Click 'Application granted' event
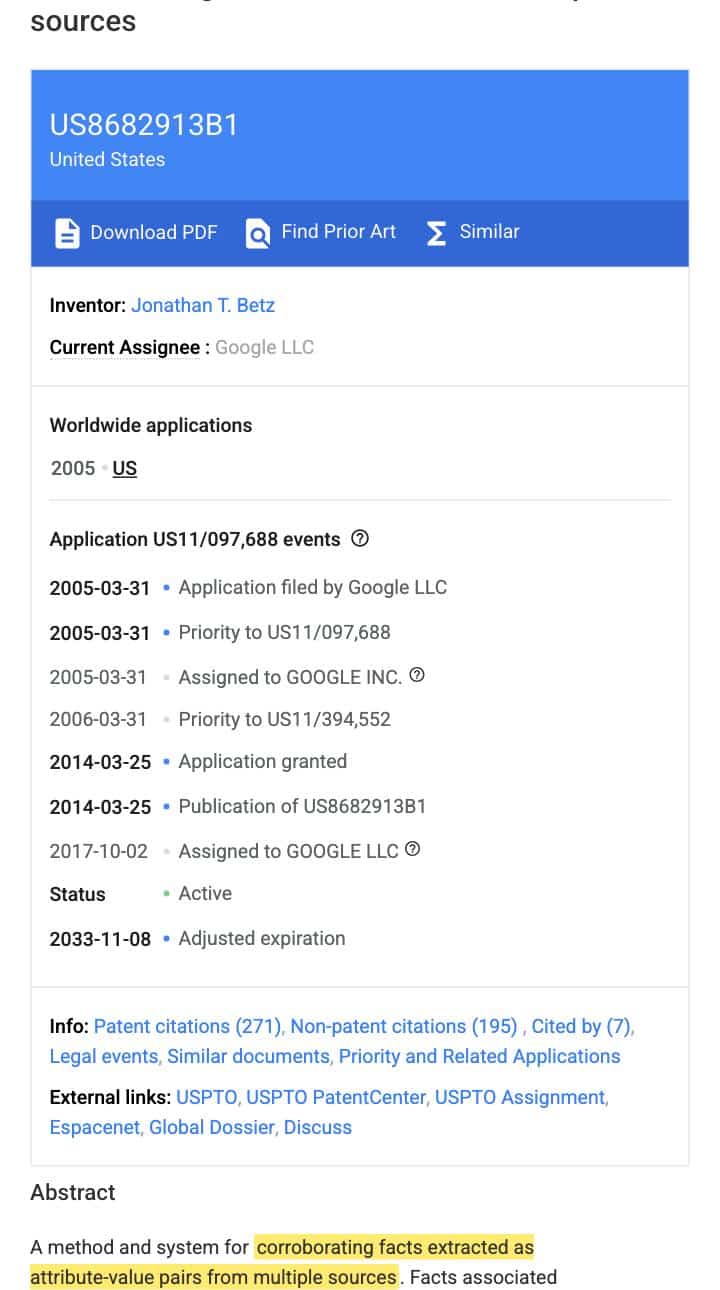 pyautogui.click(x=263, y=761)
